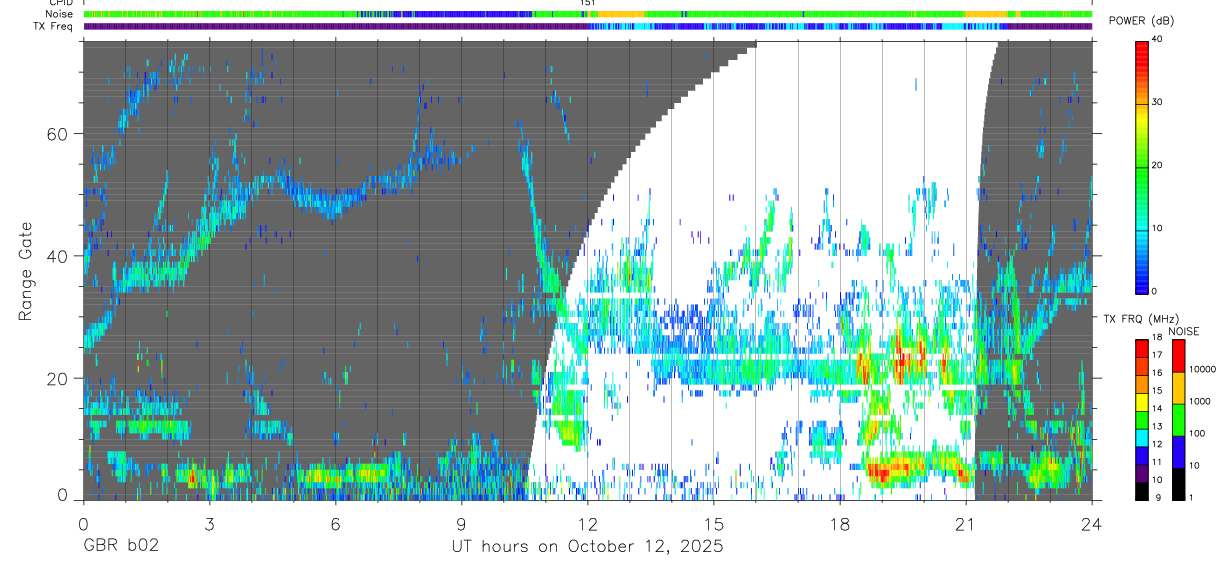Select the 13 label on TX FRQ scale
1228x567 pixels.
(1156, 426)
